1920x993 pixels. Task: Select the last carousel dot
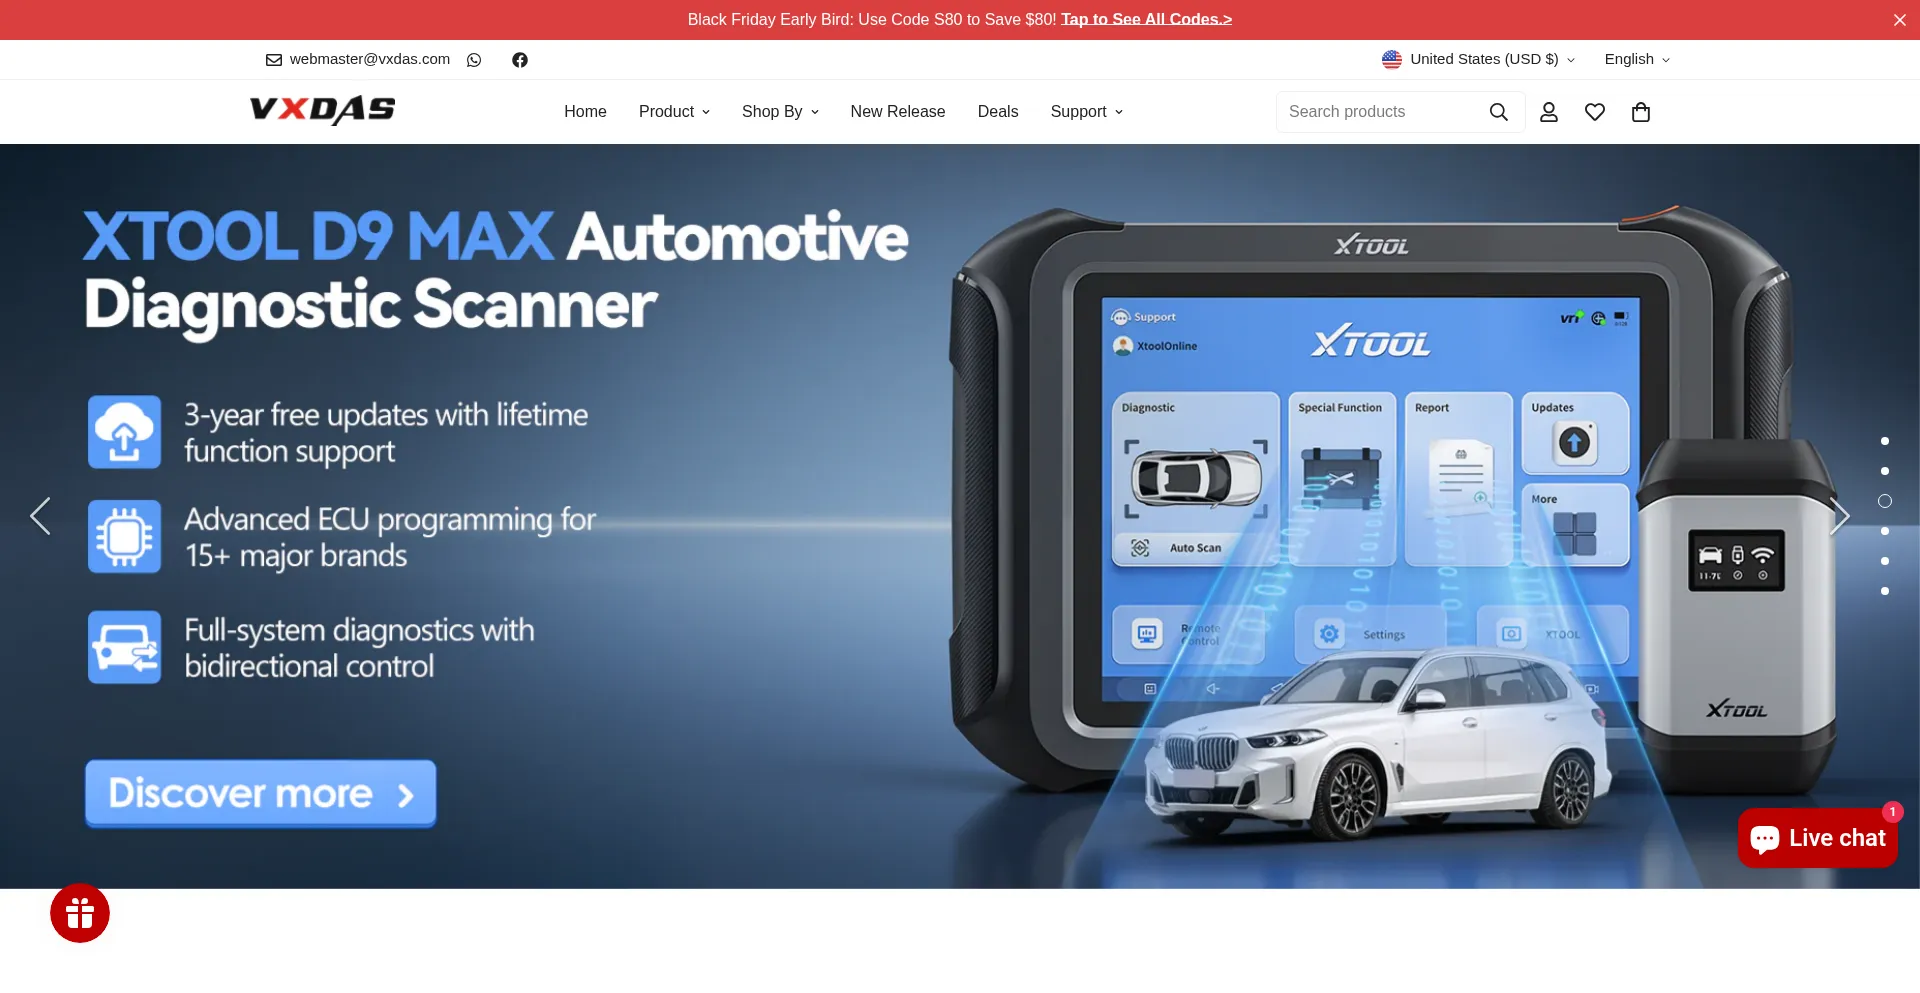pos(1885,591)
